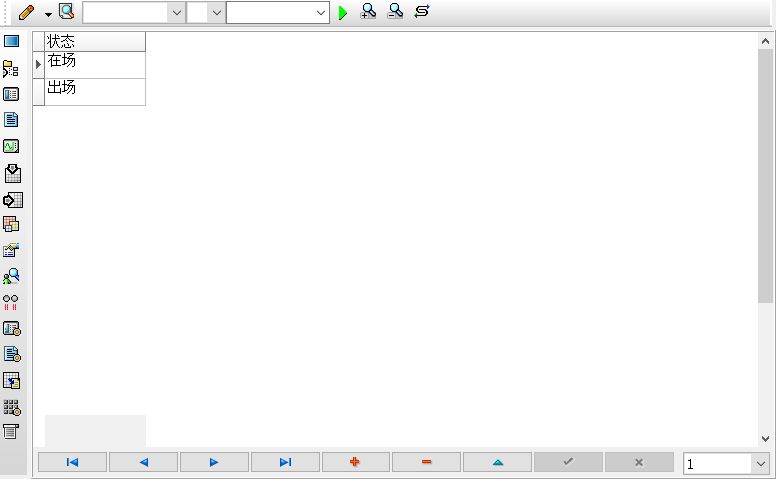Click the table with blue arrow sidebar icon
The height and width of the screenshot is (479, 776).
[x=11, y=381]
